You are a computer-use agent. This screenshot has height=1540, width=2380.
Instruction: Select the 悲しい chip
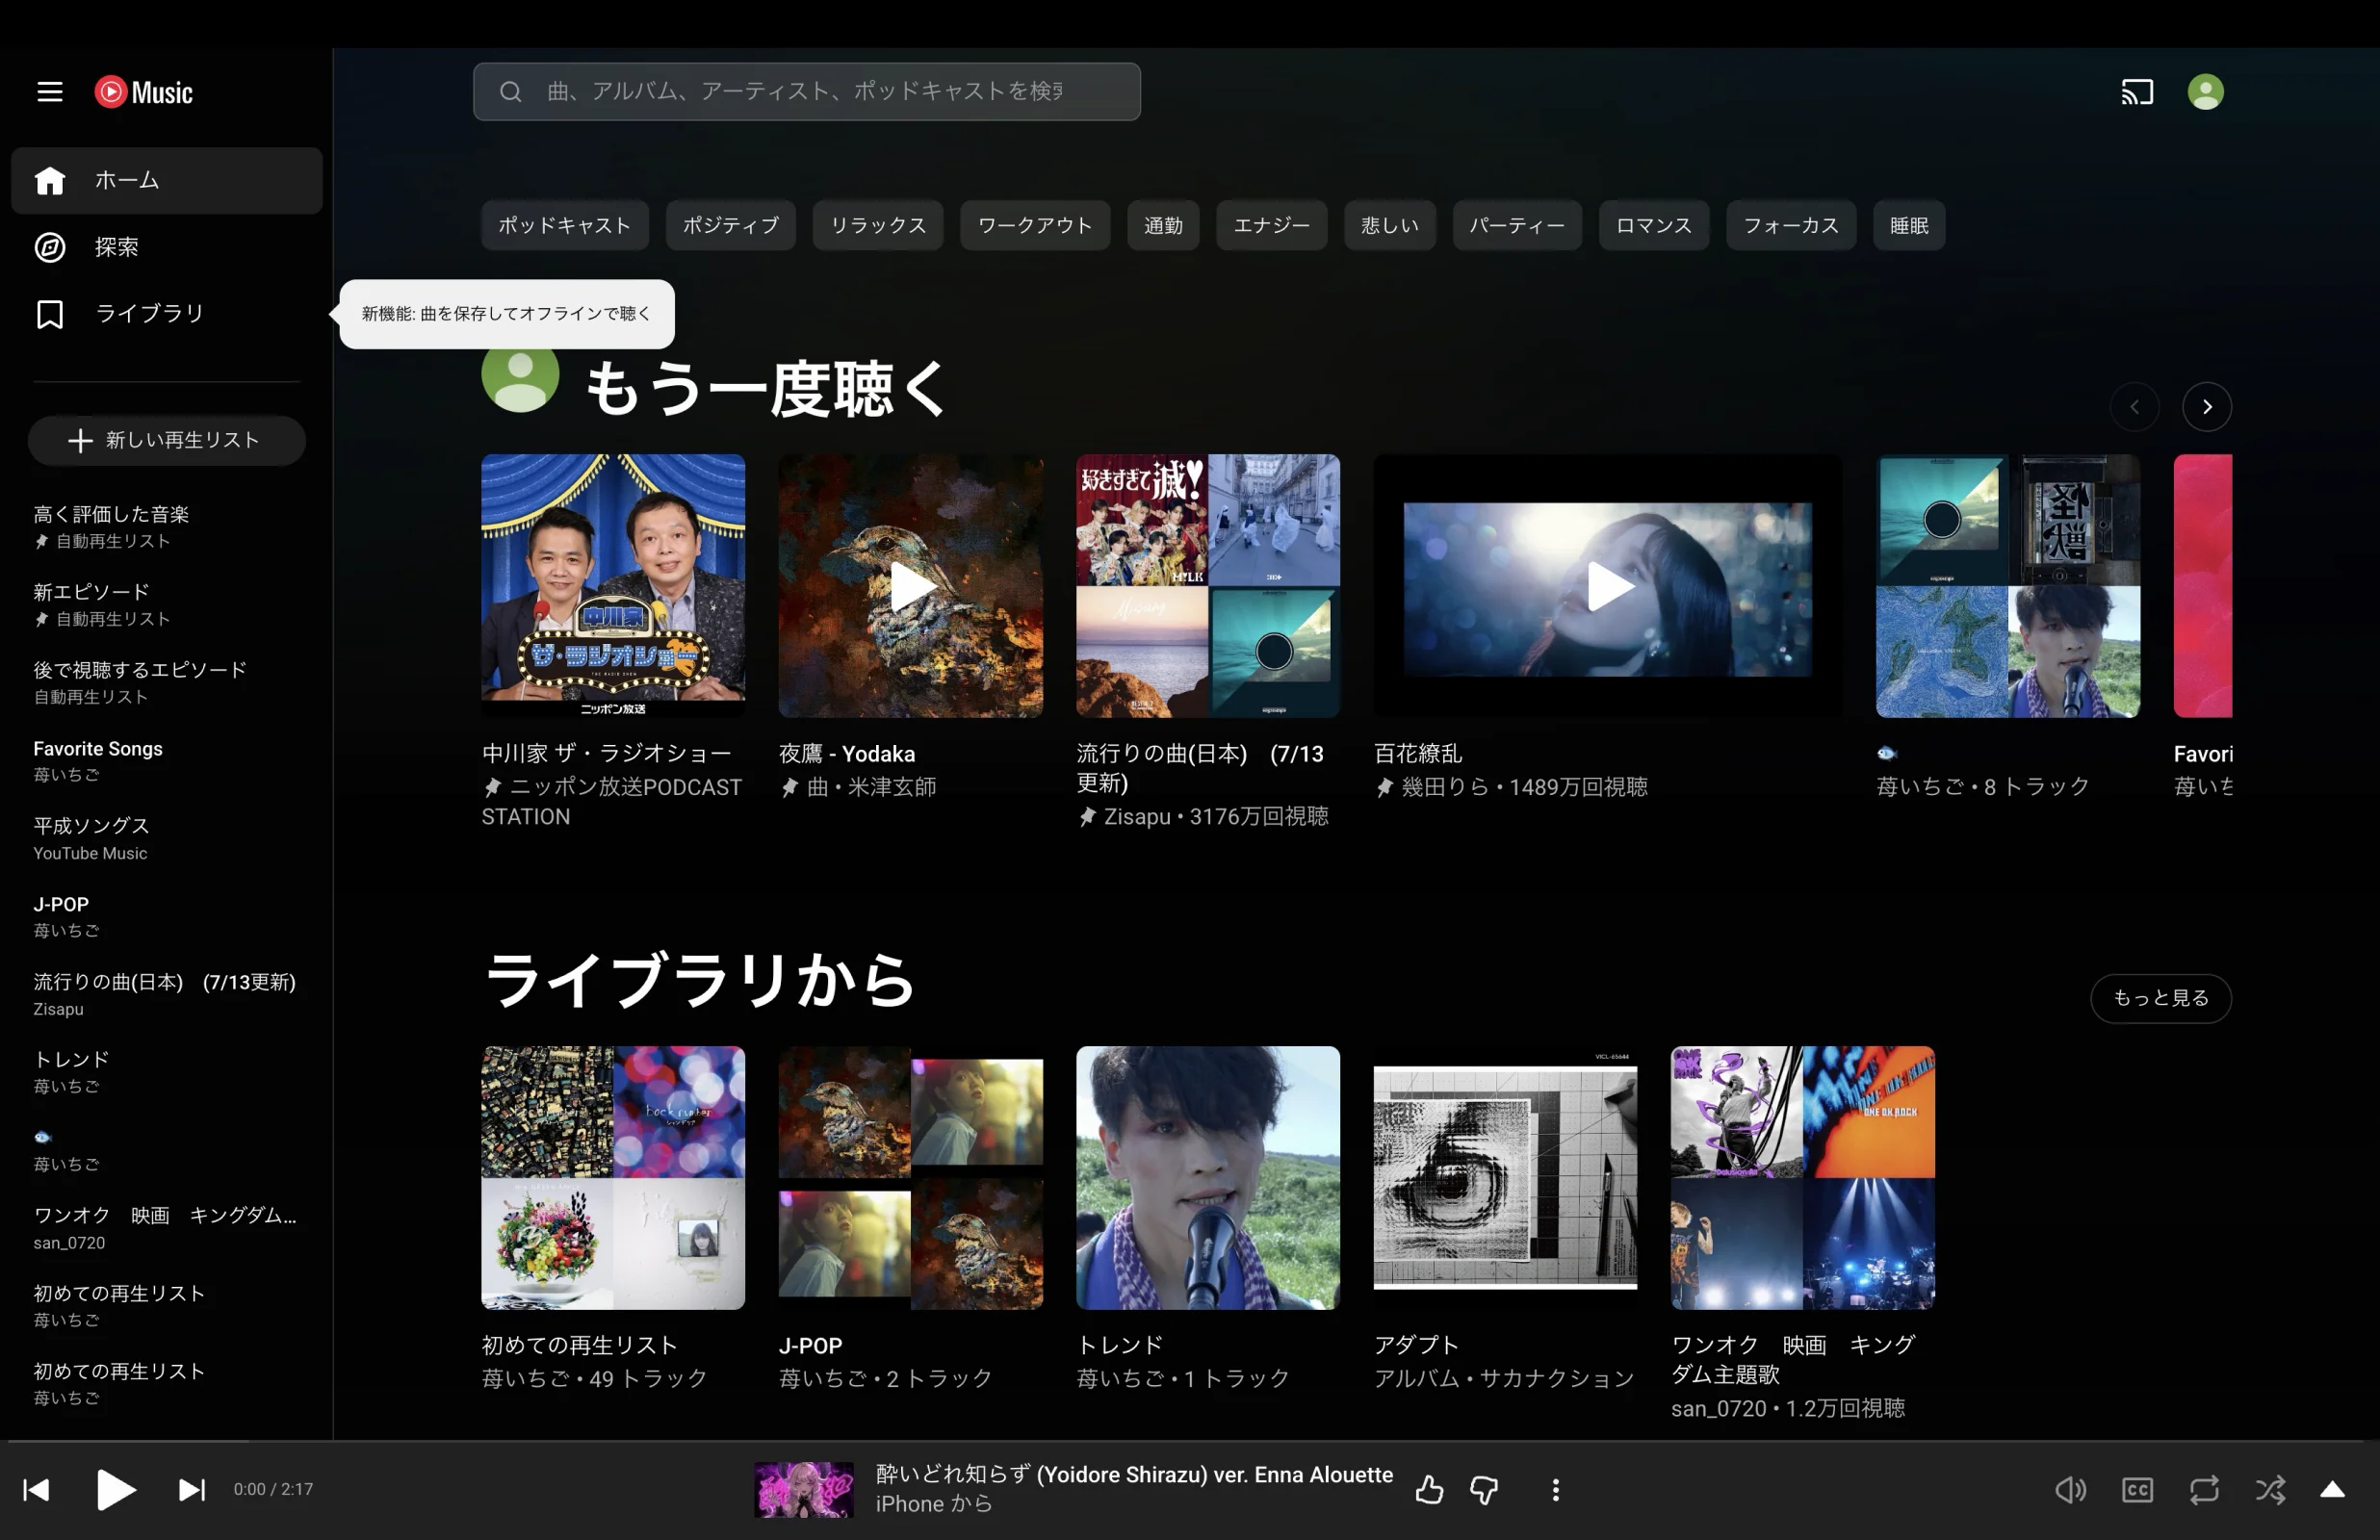tap(1389, 225)
